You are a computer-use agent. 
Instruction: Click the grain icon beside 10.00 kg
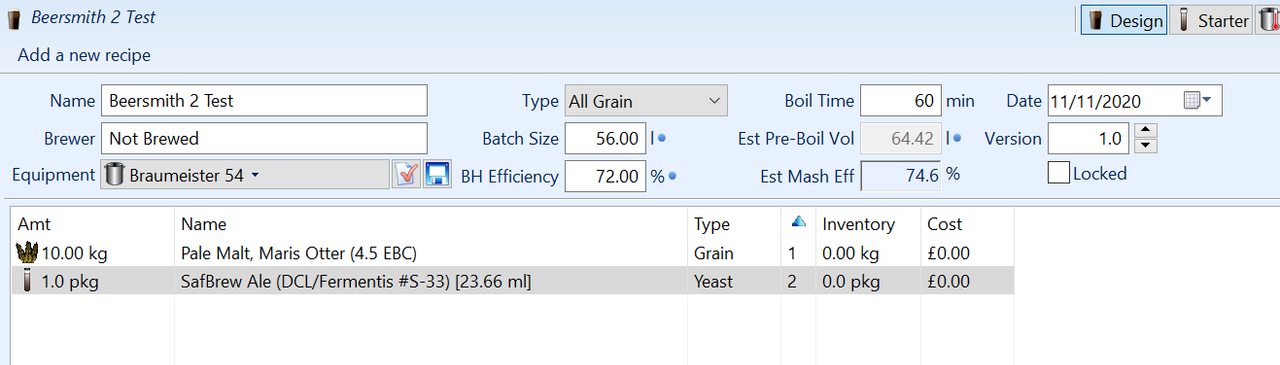[27, 253]
